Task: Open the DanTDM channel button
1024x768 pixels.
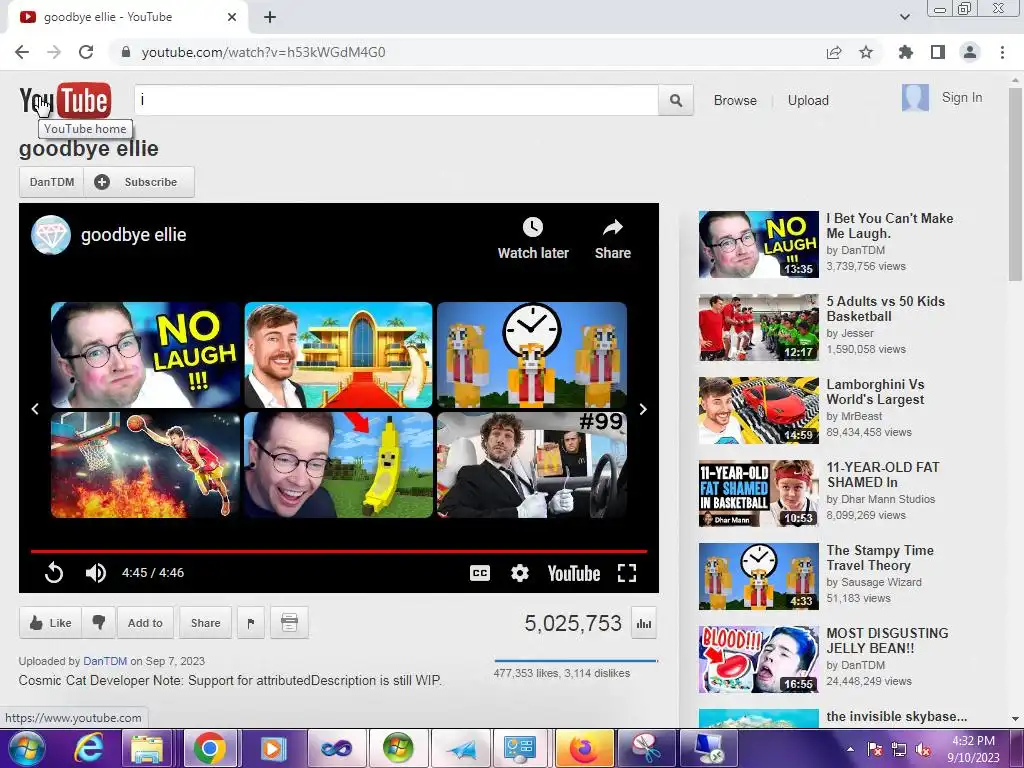Action: click(x=52, y=182)
